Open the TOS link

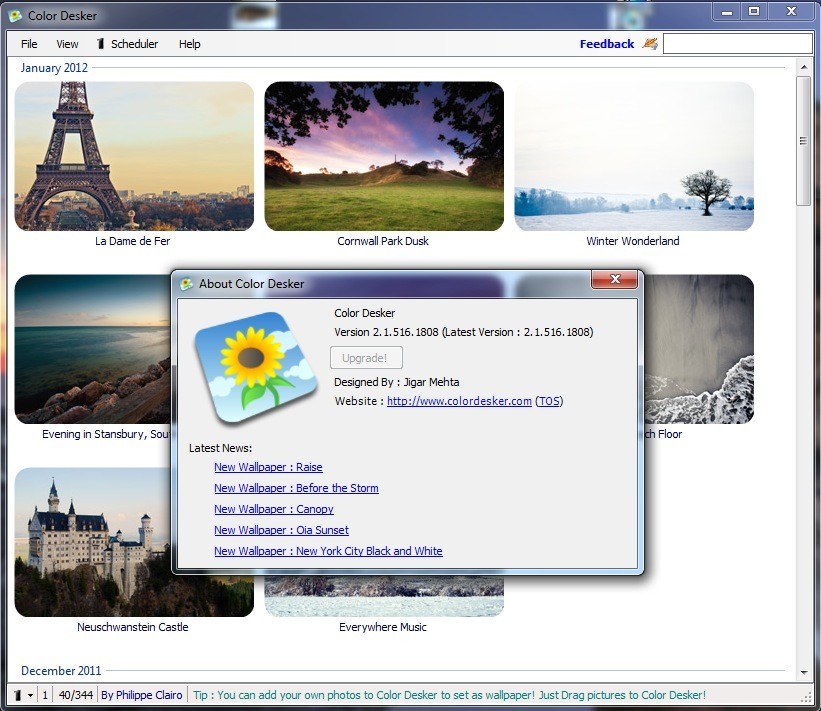548,400
